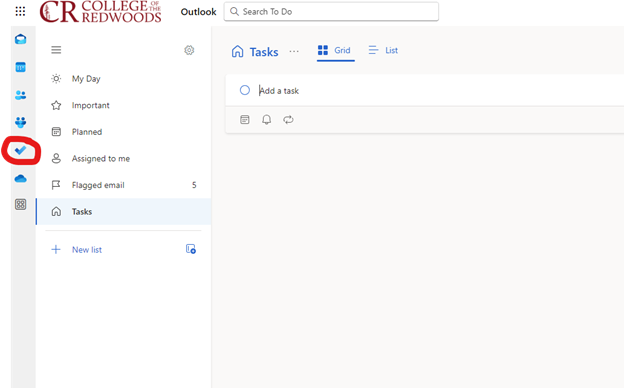Click the Tasks heading title

264,52
